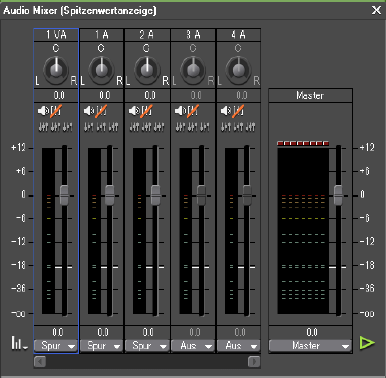Enable gang 1 fader link on 4 A
Image resolution: width=386 pixels, height=378 pixels.
(x=226, y=127)
